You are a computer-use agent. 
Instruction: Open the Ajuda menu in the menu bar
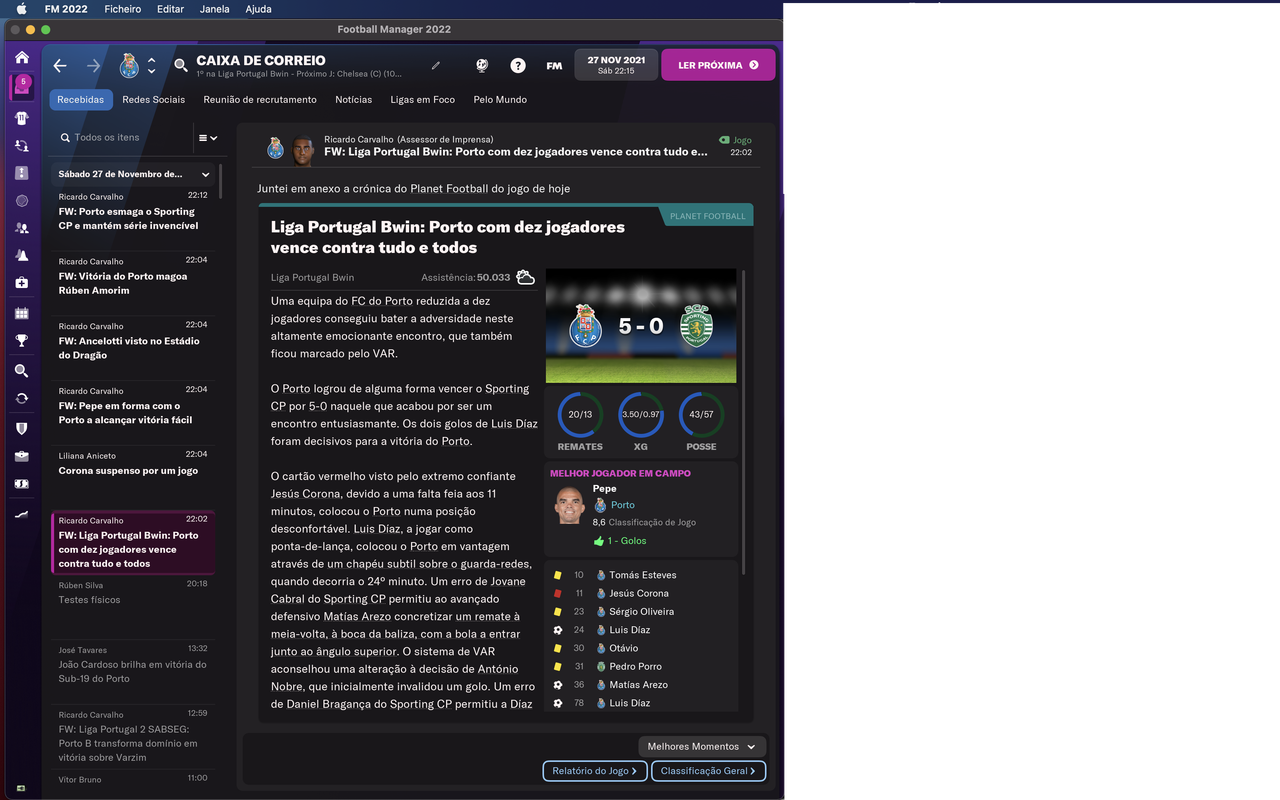click(x=258, y=9)
